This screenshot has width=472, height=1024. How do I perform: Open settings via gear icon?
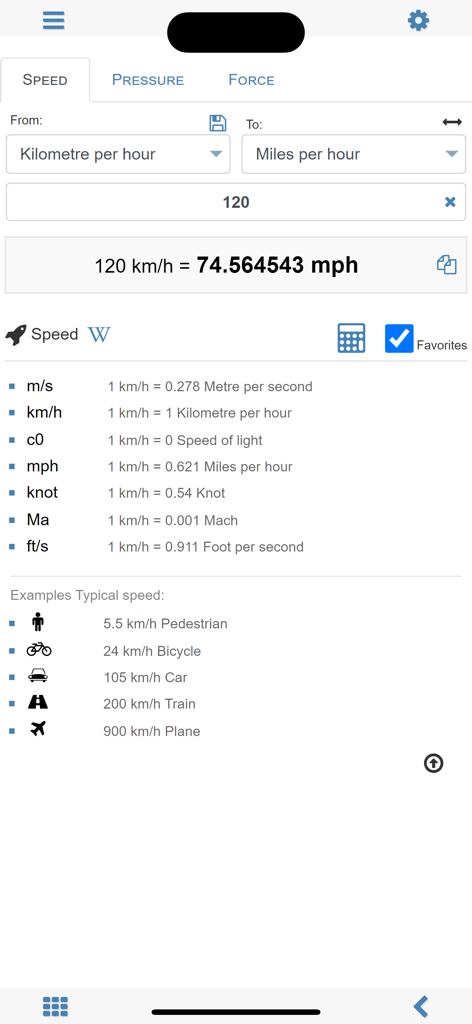tap(418, 20)
